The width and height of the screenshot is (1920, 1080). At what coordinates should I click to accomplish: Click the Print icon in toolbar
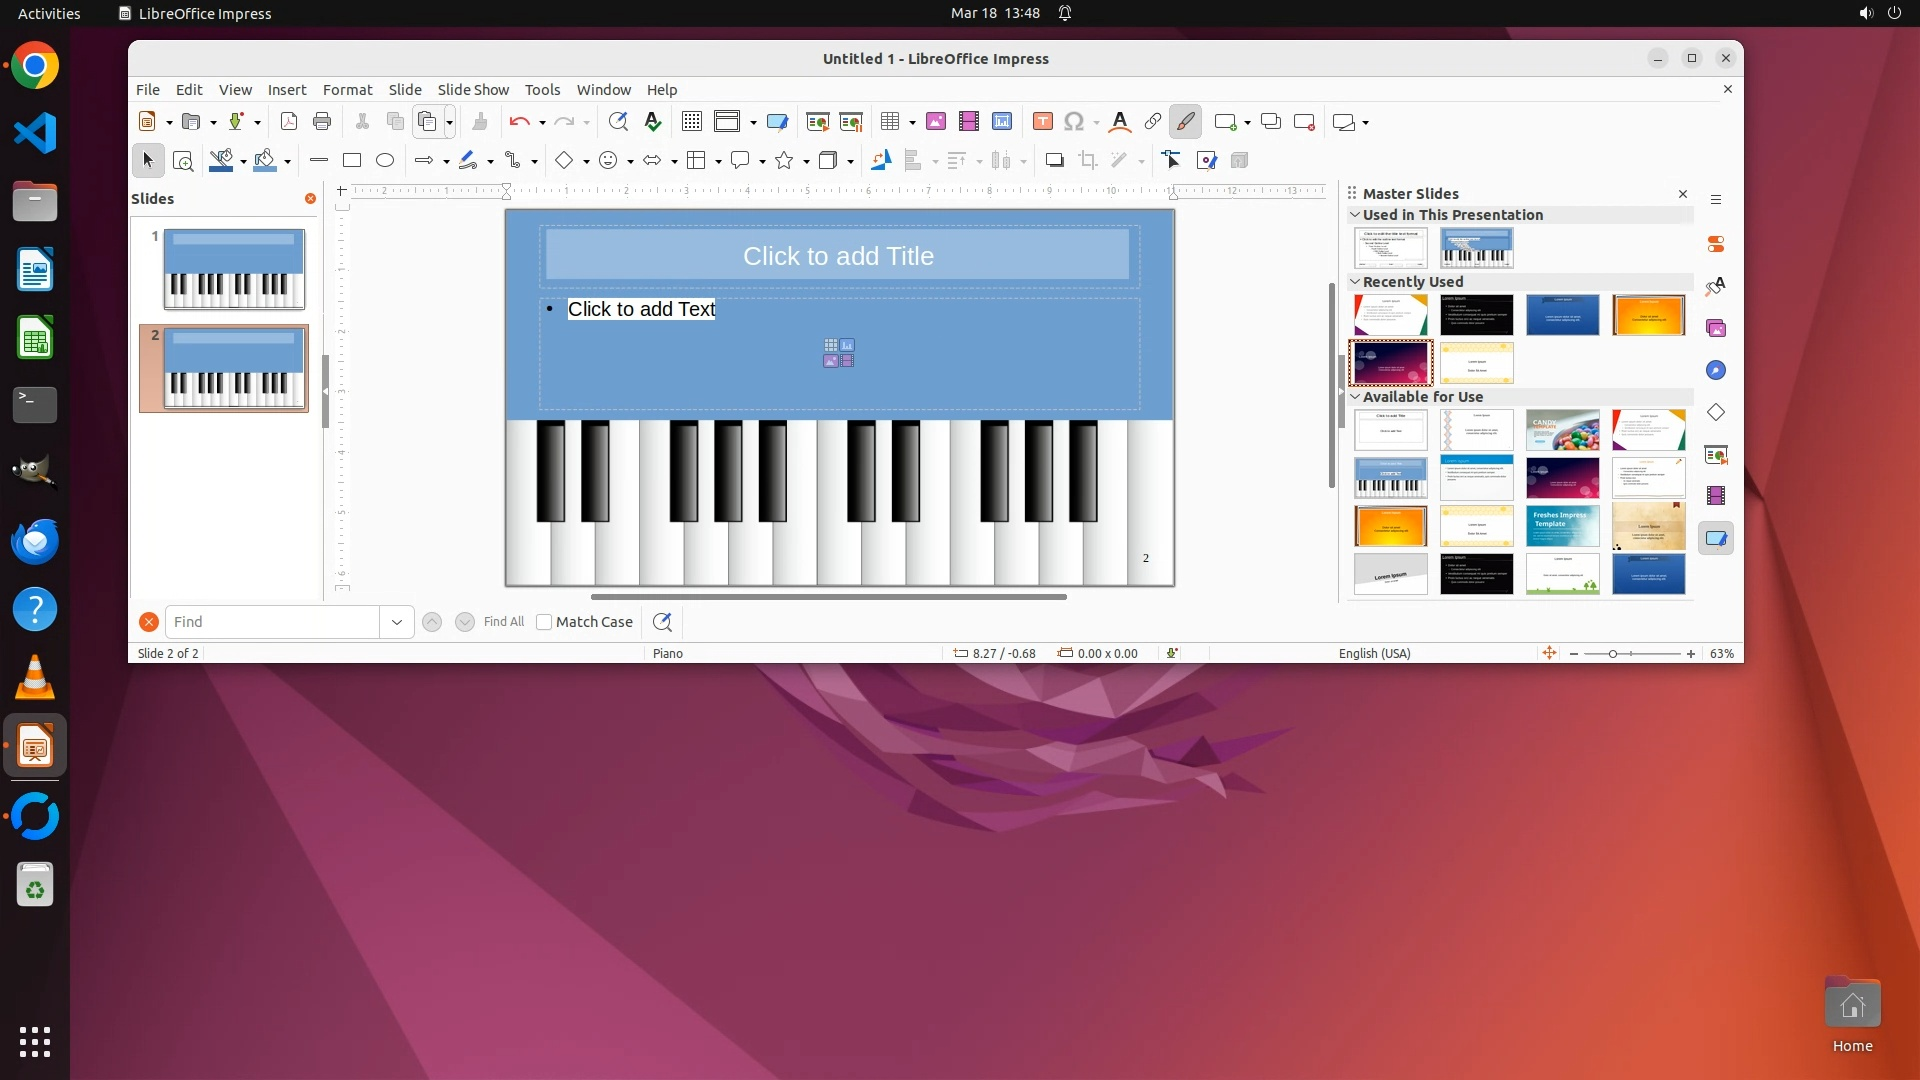(322, 122)
